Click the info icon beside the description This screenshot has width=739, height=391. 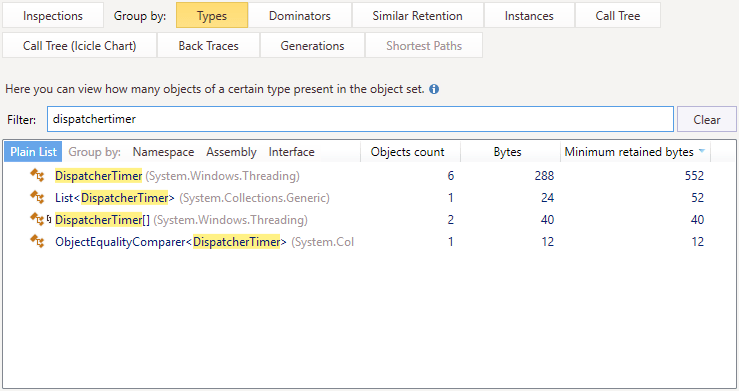pyautogui.click(x=434, y=89)
